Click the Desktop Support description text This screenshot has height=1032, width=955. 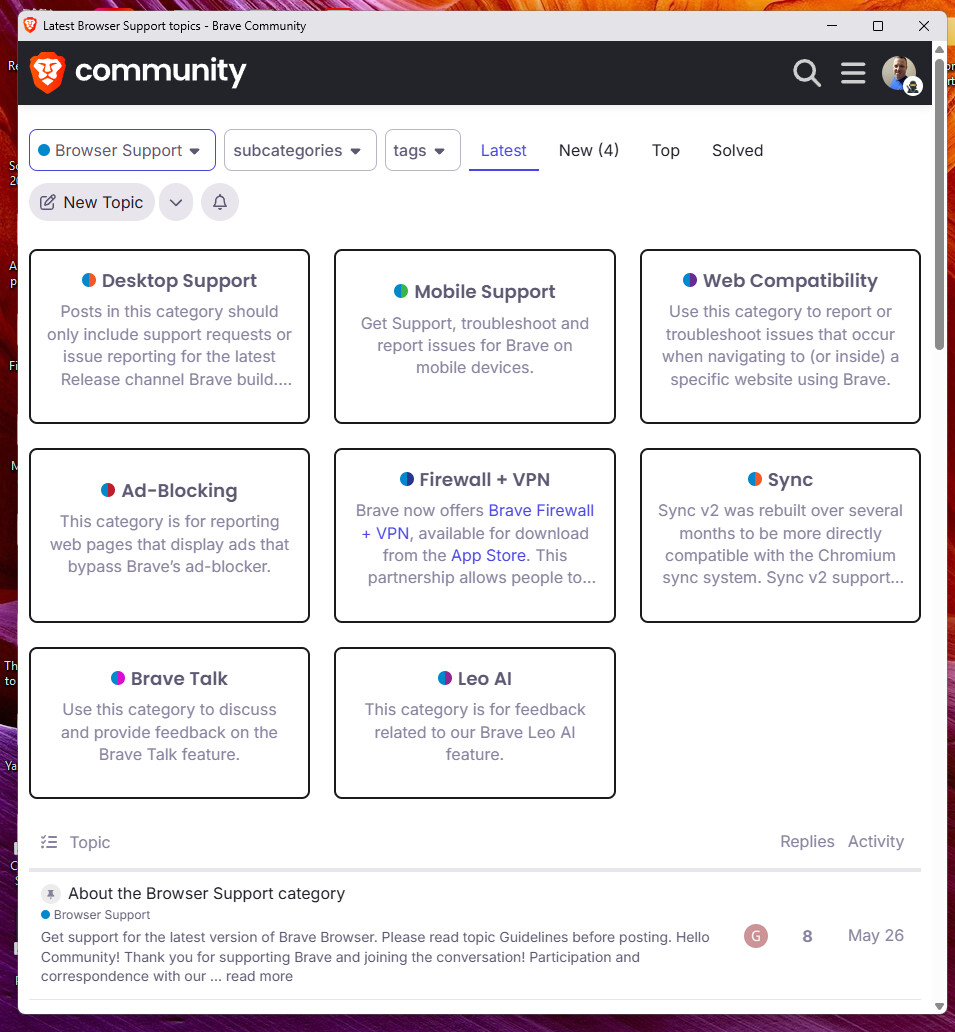coord(170,346)
